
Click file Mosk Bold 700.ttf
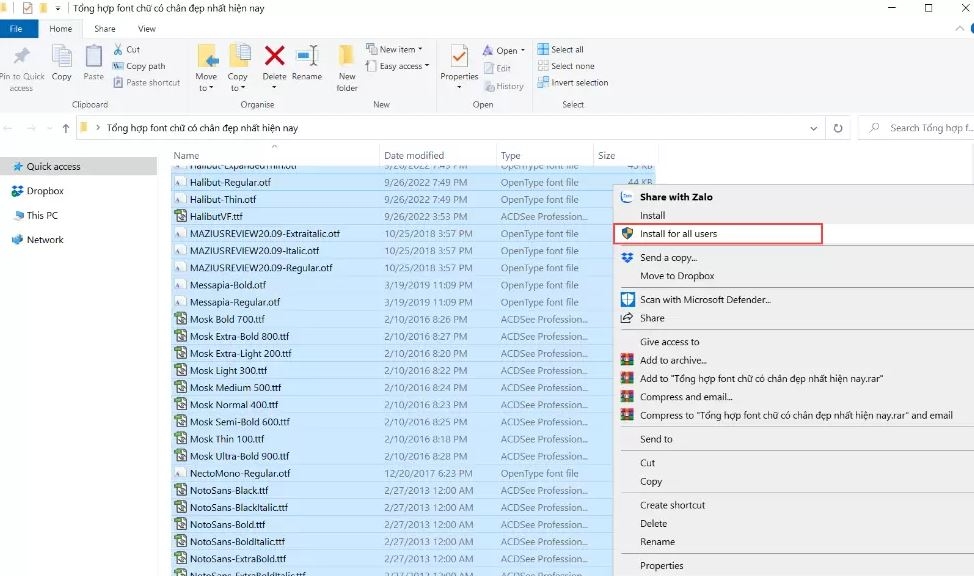coord(227,319)
